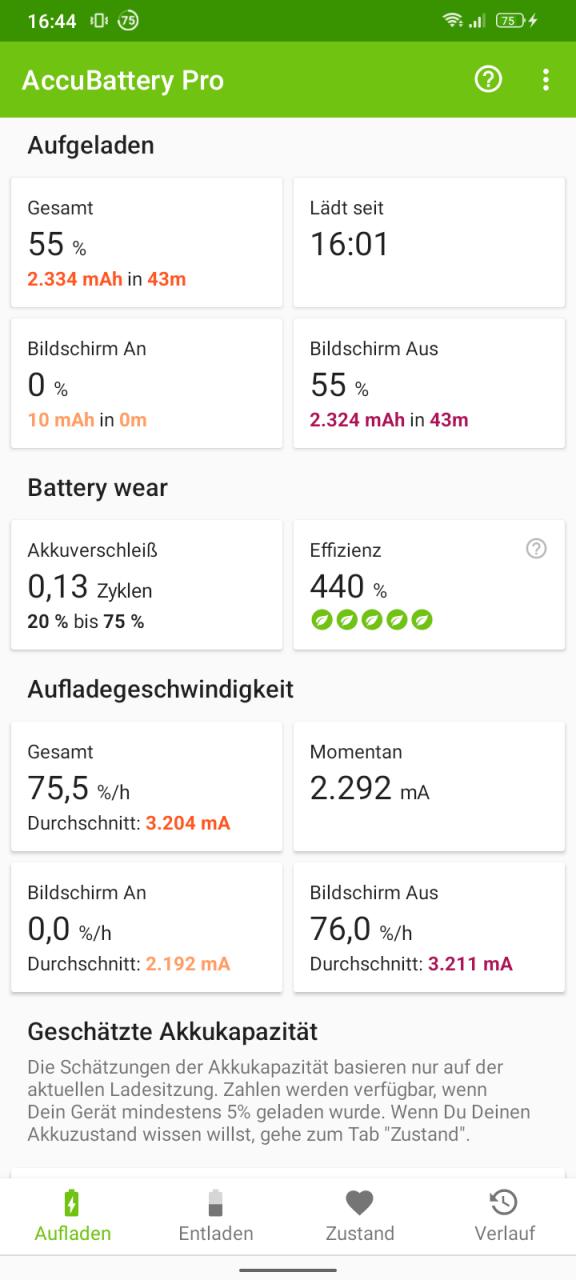Tap the Entladen battery icon

point(216,1202)
